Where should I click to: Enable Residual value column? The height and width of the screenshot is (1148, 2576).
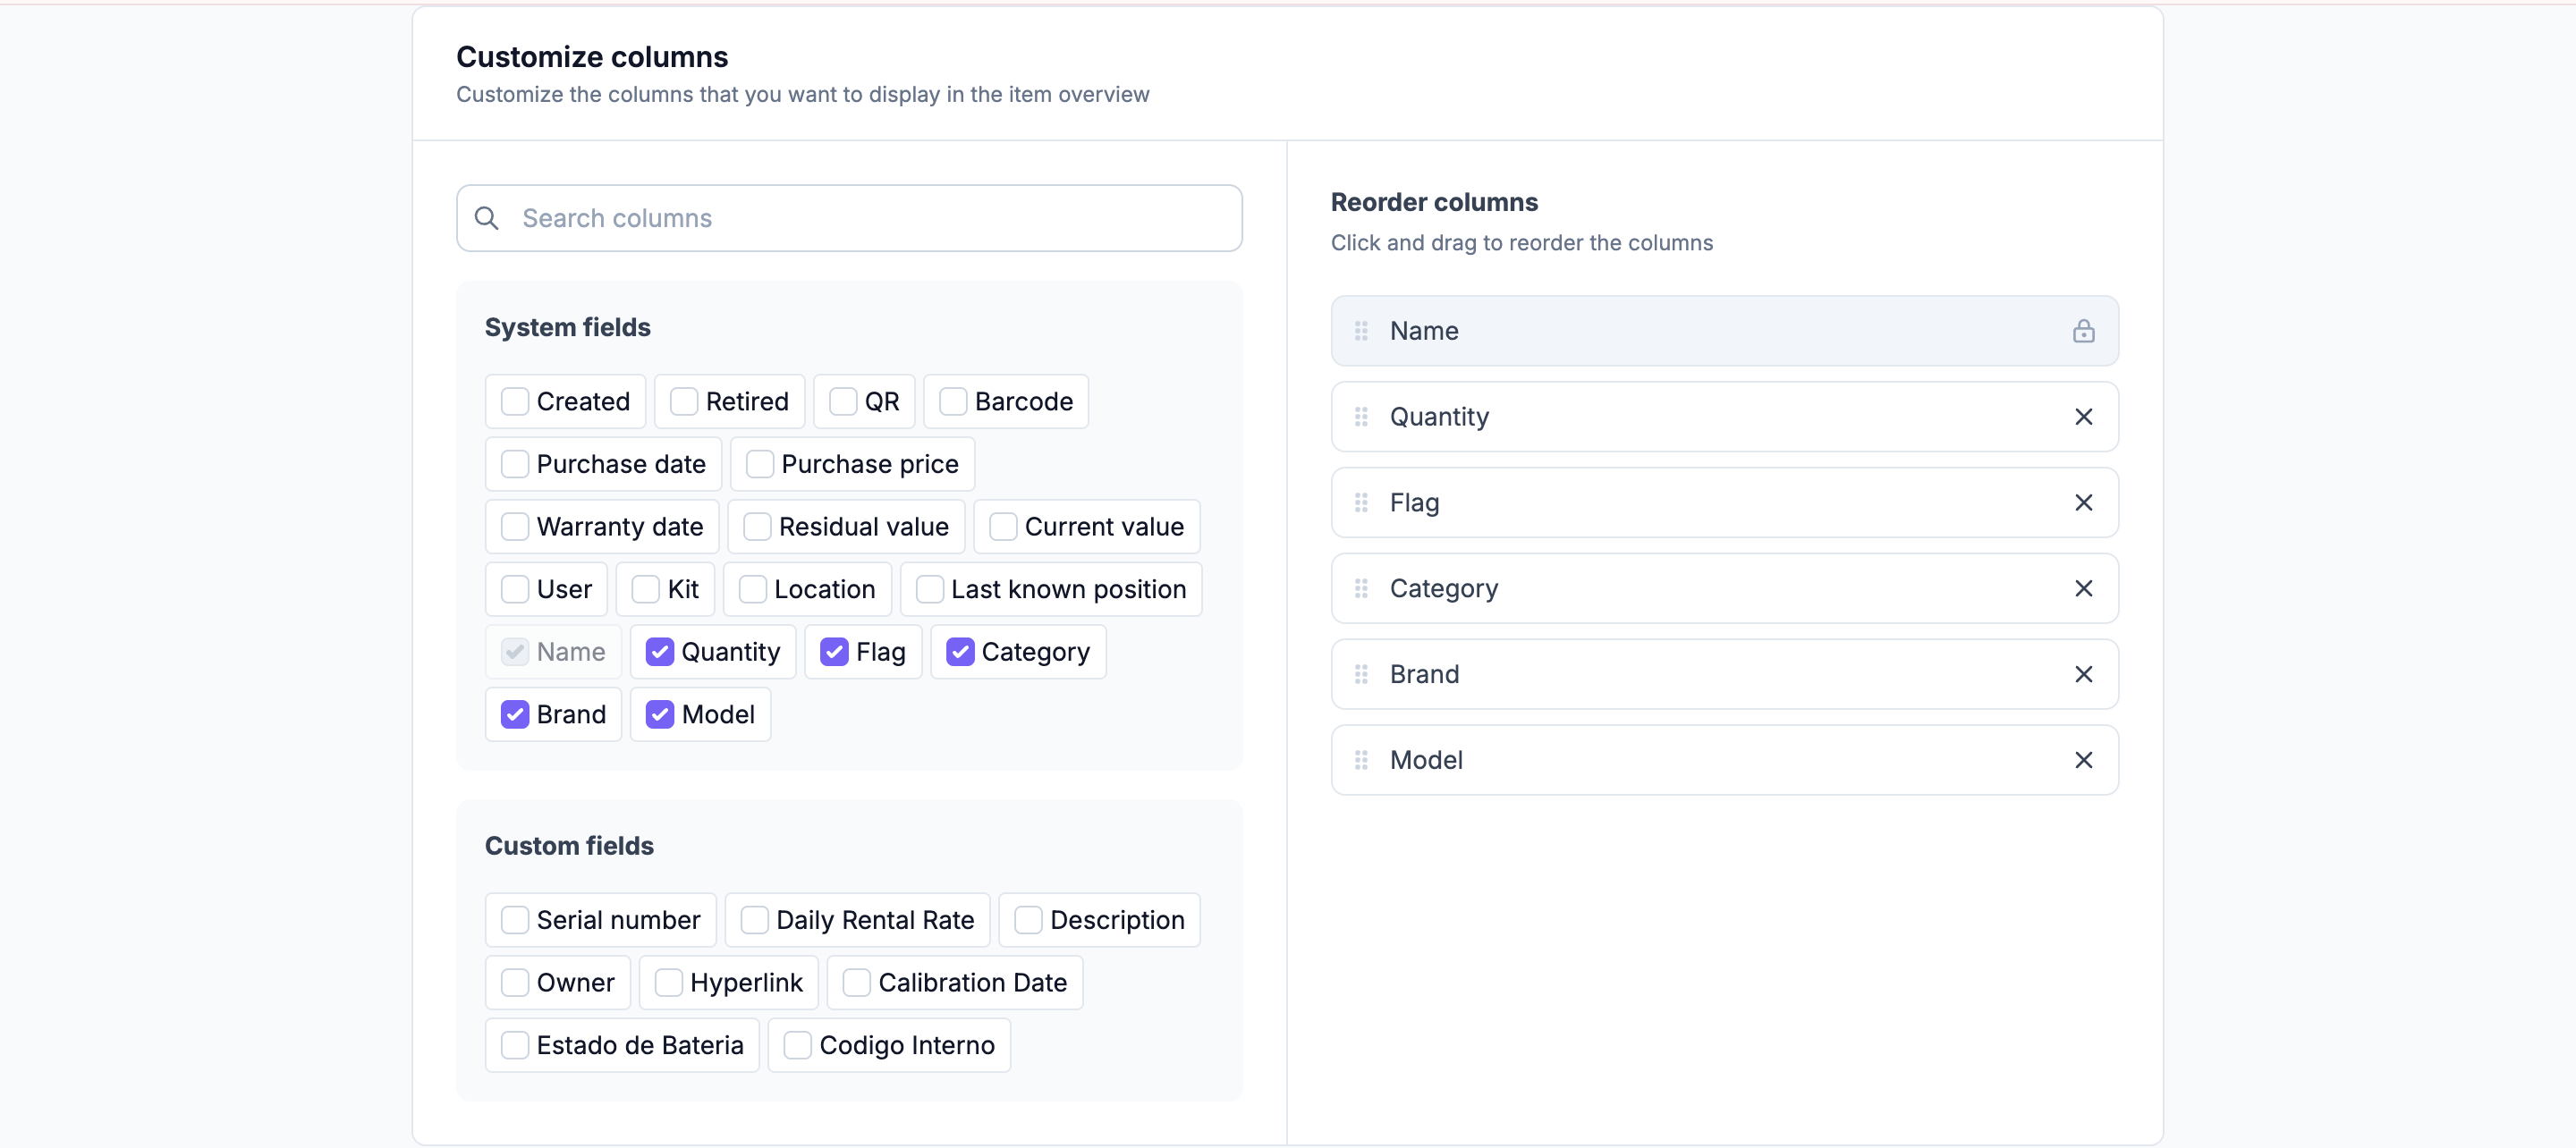tap(757, 527)
